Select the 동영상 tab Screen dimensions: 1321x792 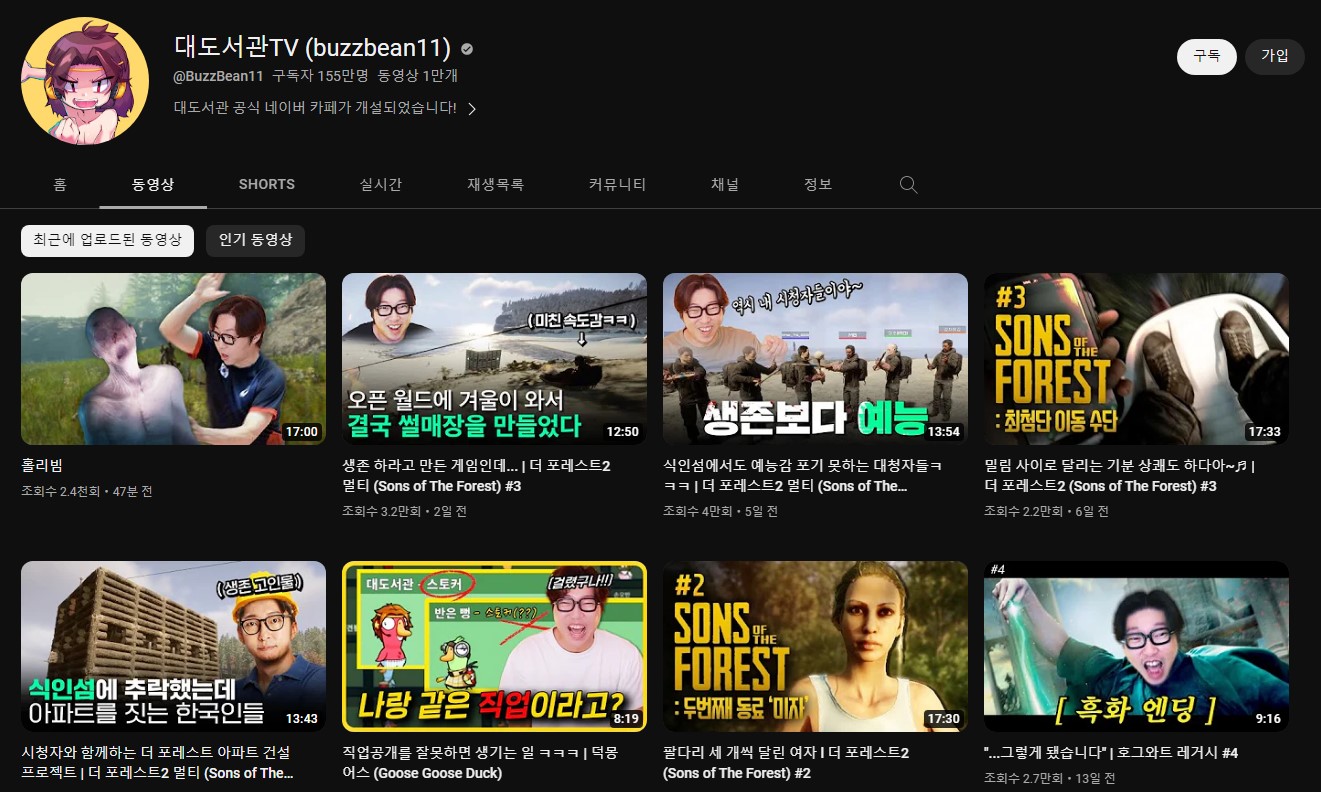[153, 184]
